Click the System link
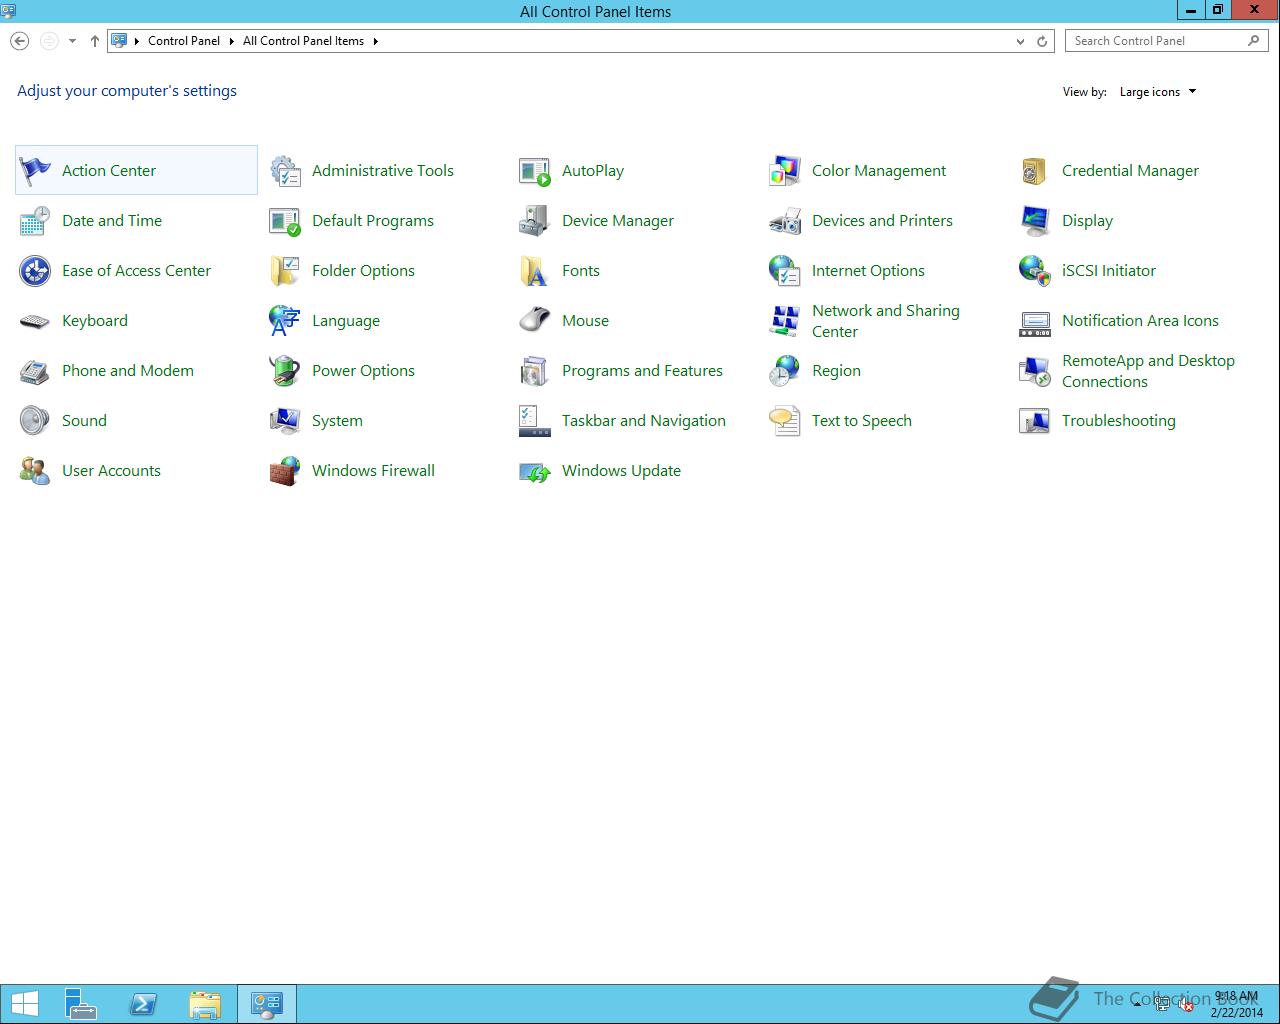The width and height of the screenshot is (1280, 1024). tap(337, 421)
